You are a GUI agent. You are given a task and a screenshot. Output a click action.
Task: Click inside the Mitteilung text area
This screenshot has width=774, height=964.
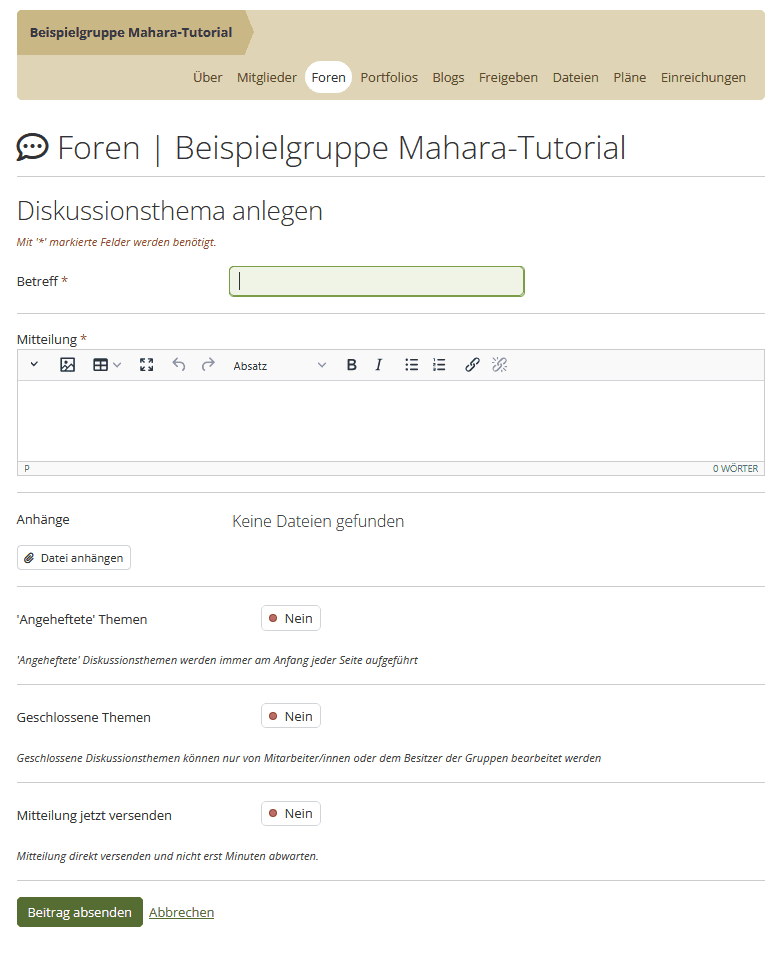point(391,421)
